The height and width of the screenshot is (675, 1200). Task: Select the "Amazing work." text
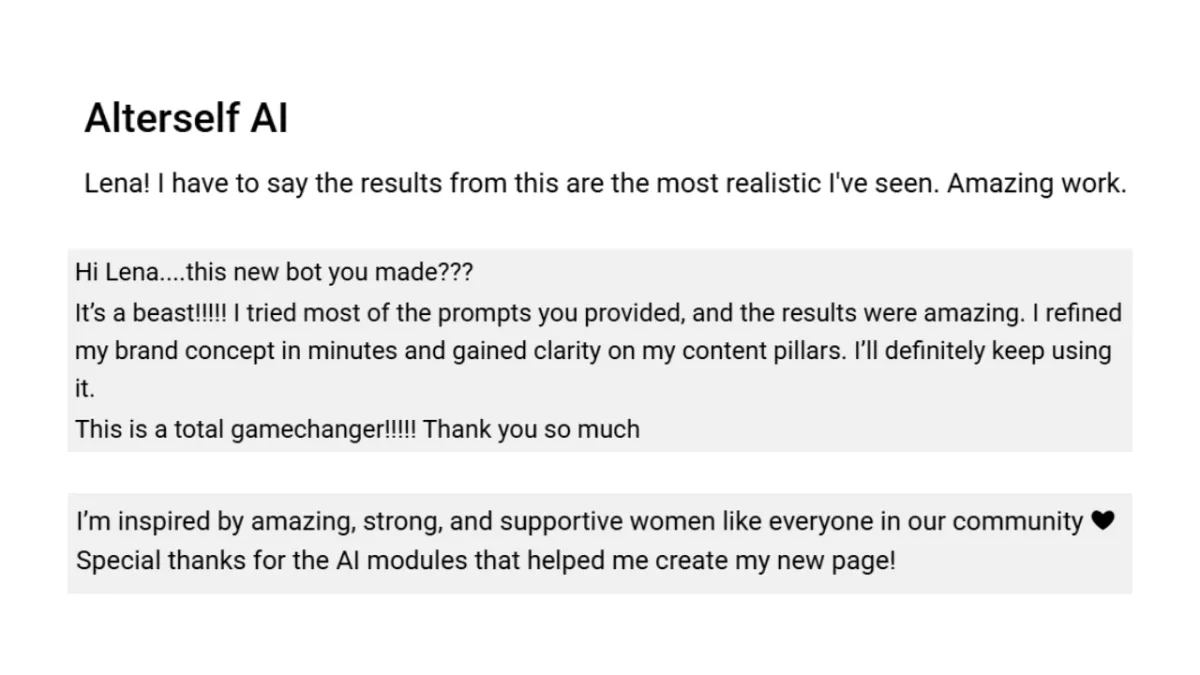coord(1036,184)
